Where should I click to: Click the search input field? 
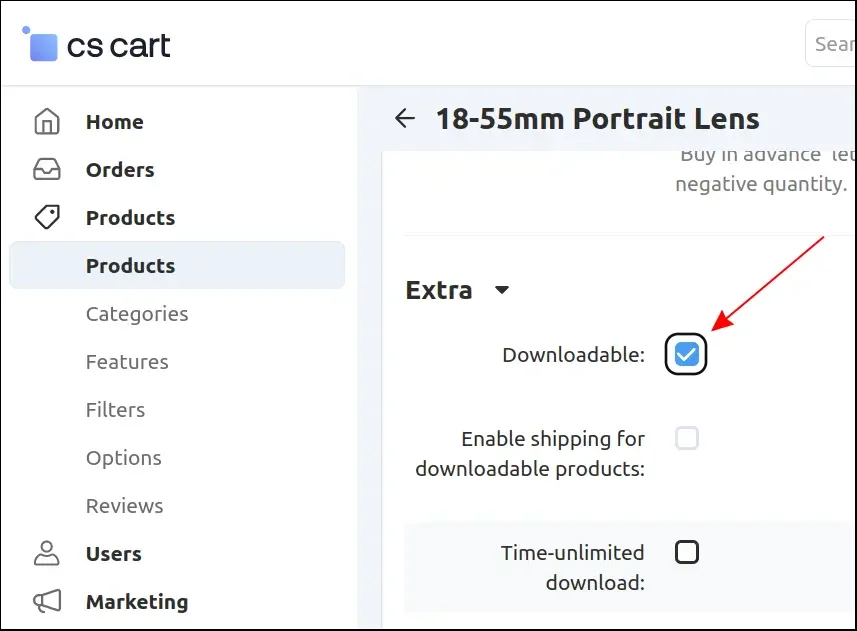pyautogui.click(x=832, y=44)
